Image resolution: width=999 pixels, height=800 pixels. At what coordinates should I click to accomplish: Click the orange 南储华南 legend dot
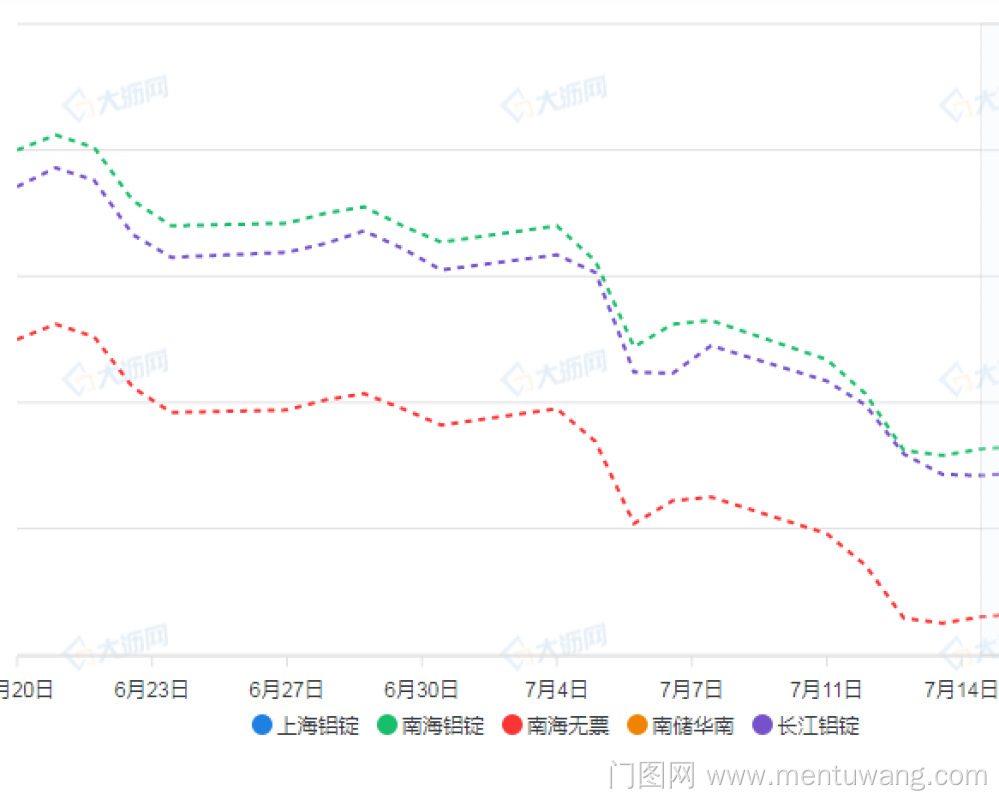[637, 726]
